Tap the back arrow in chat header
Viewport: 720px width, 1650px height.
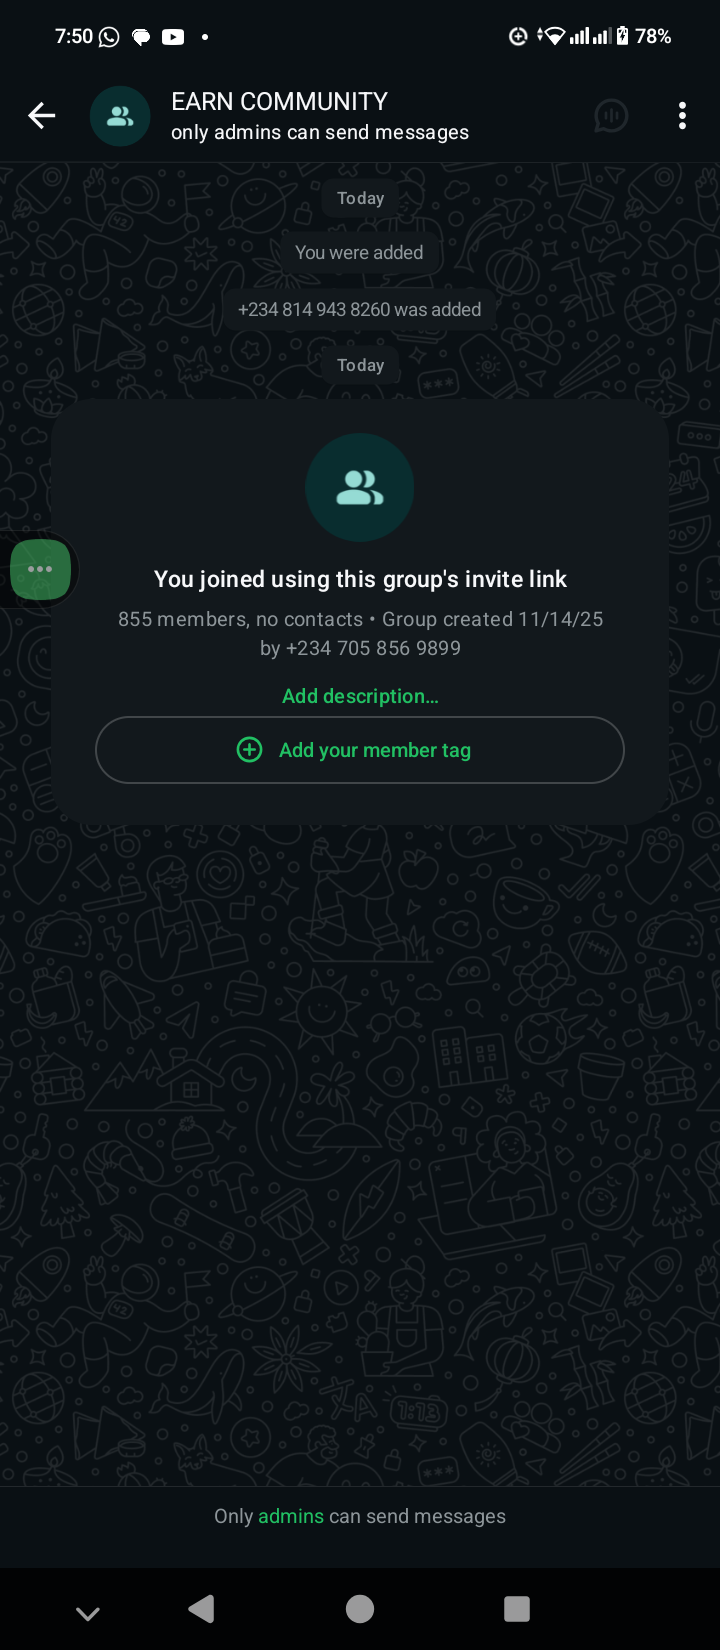41,116
